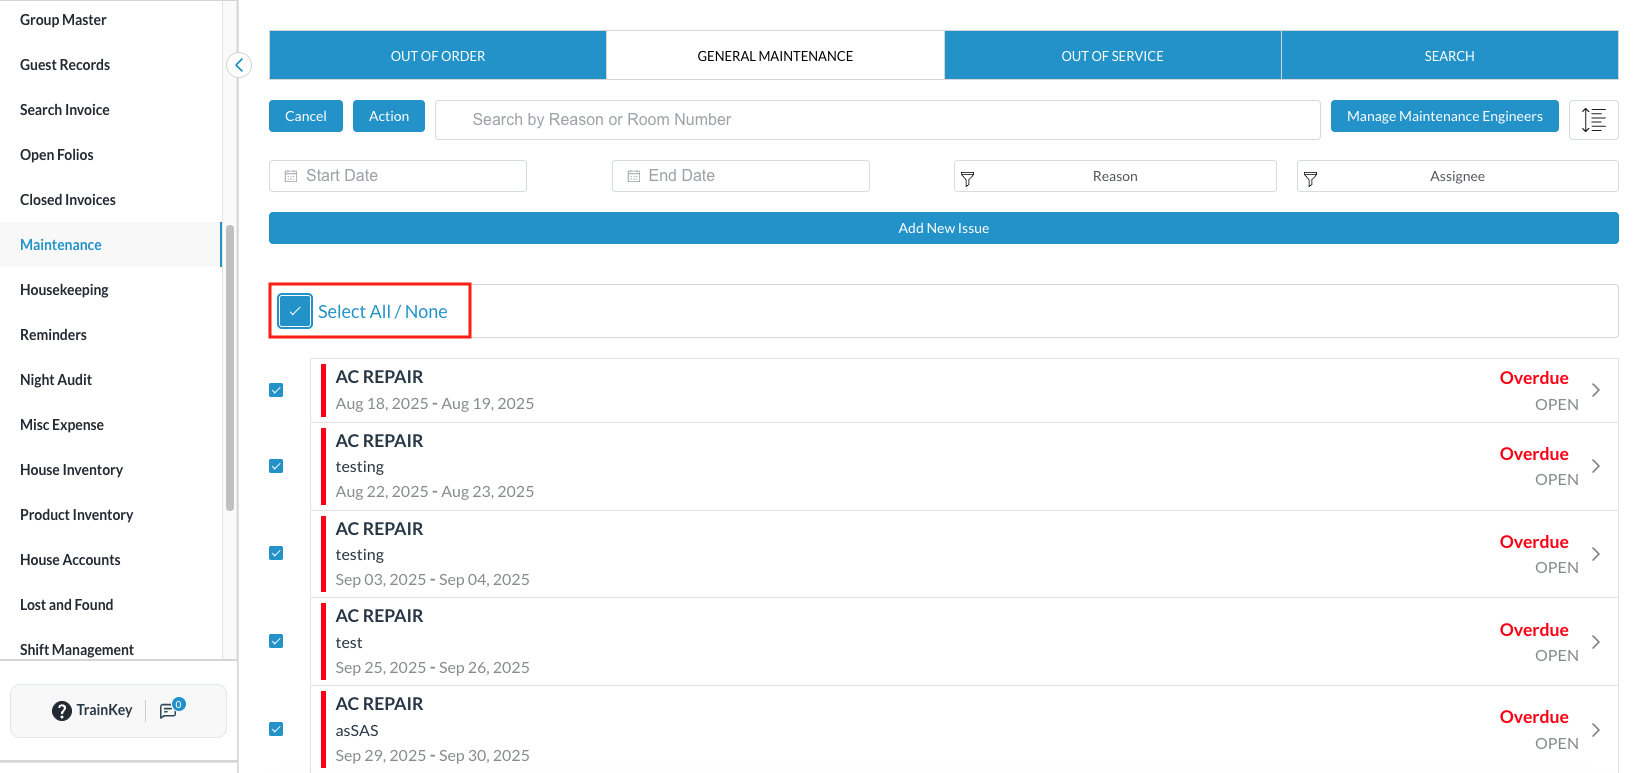Uncheck the asSAS issue checkbox

(x=276, y=729)
